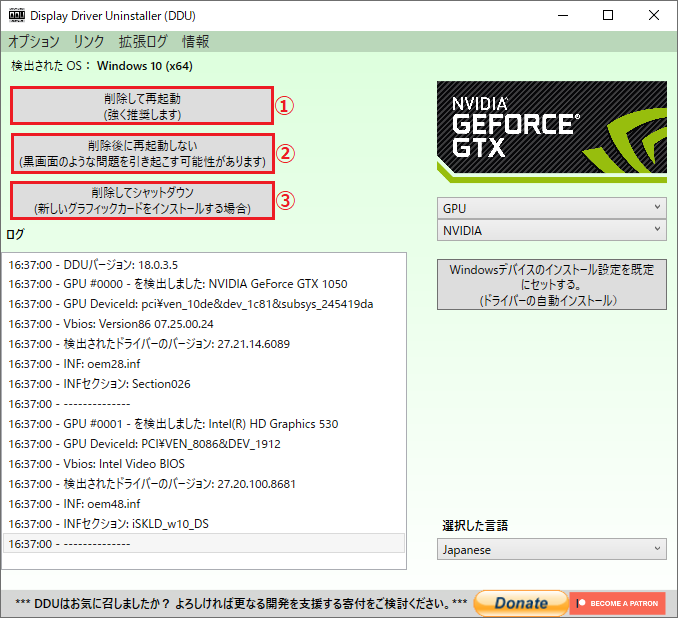Open the リンク menu

tap(89, 42)
